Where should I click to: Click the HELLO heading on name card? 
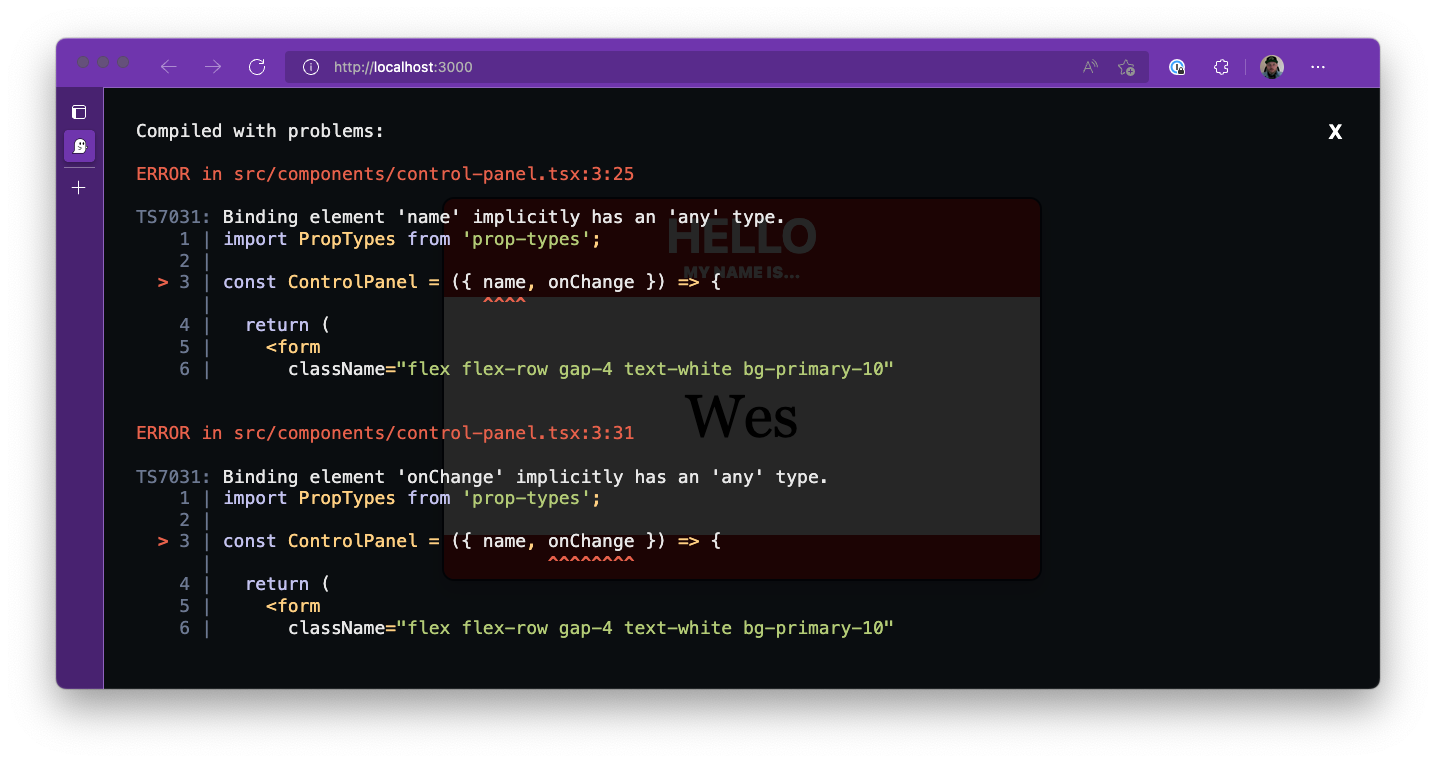(x=741, y=237)
